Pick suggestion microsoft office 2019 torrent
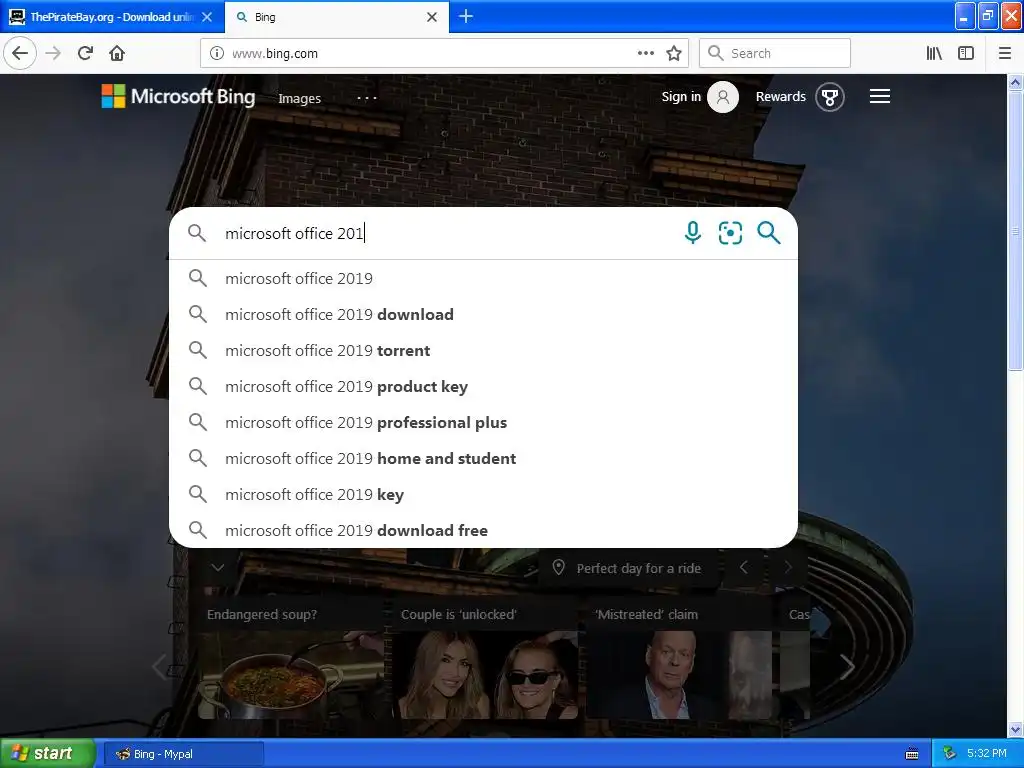Viewport: 1024px width, 768px height. 483,350
